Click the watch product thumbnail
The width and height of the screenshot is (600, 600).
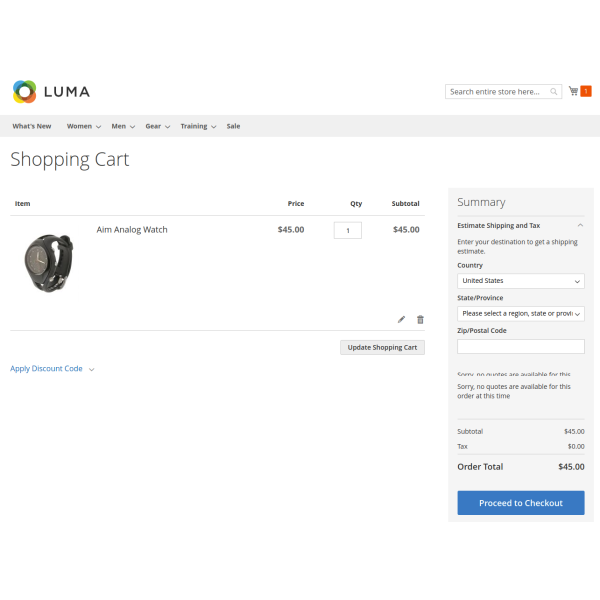[x=47, y=263]
